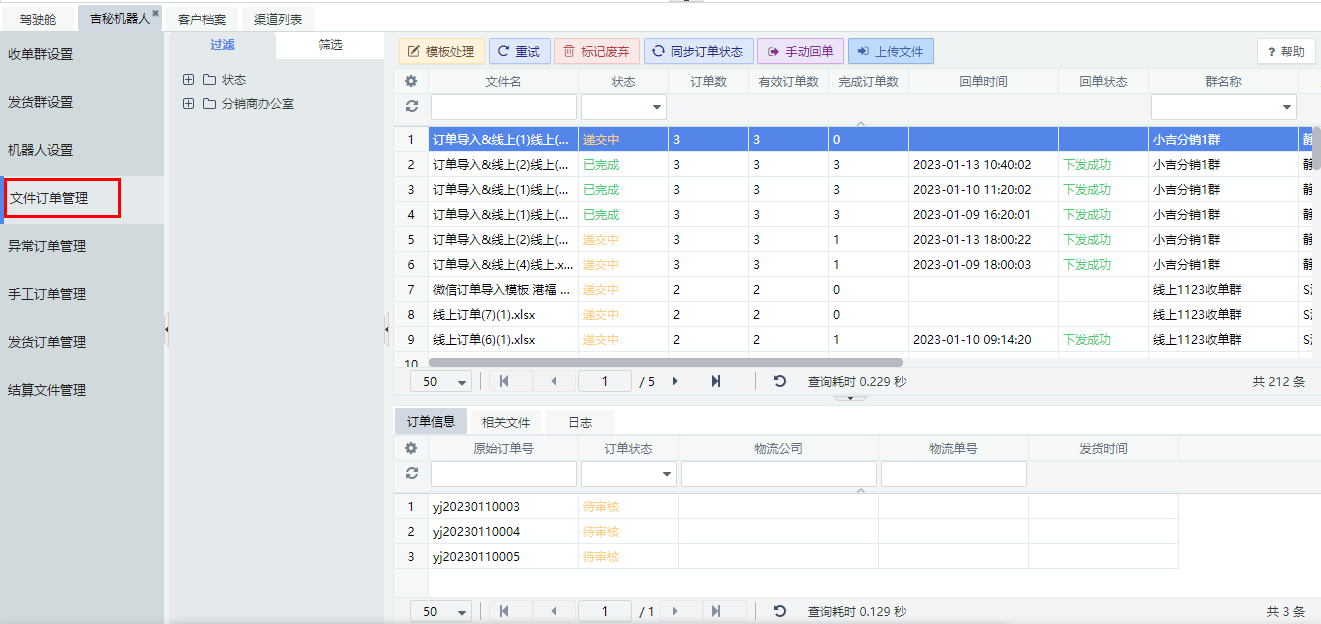The width and height of the screenshot is (1321, 624).
Task: Click the 物流单号 filter input field
Action: pyautogui.click(x=954, y=474)
